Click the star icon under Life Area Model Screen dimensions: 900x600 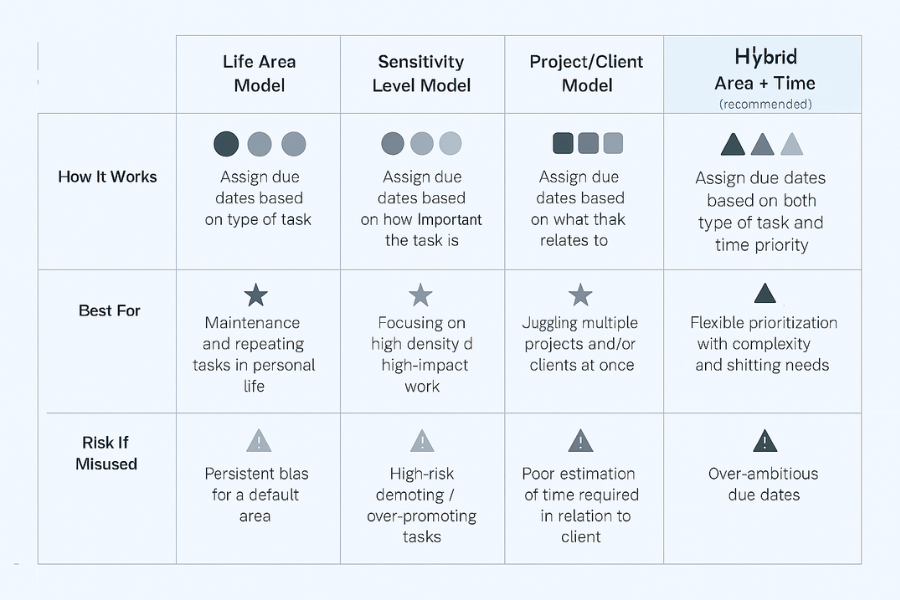[x=256, y=295]
